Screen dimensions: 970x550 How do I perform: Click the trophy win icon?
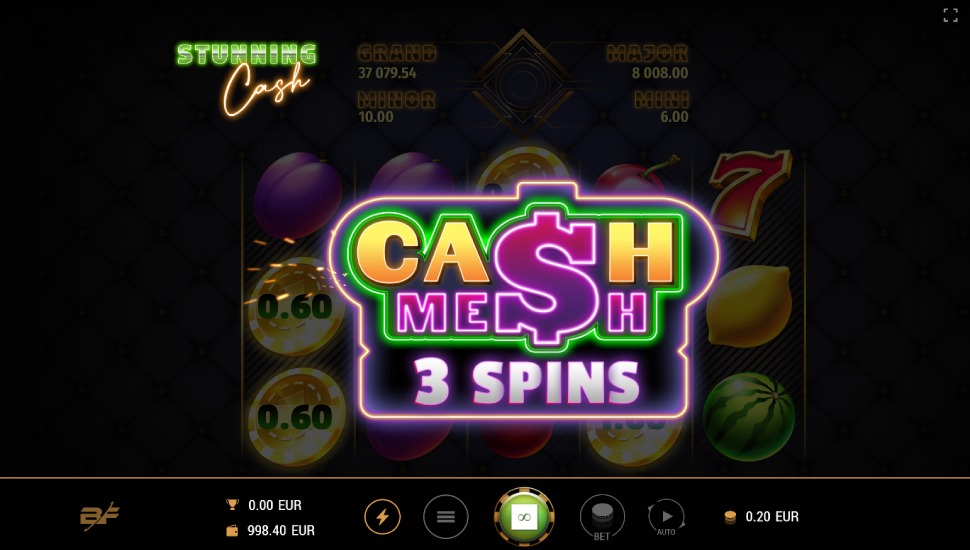pyautogui.click(x=232, y=504)
